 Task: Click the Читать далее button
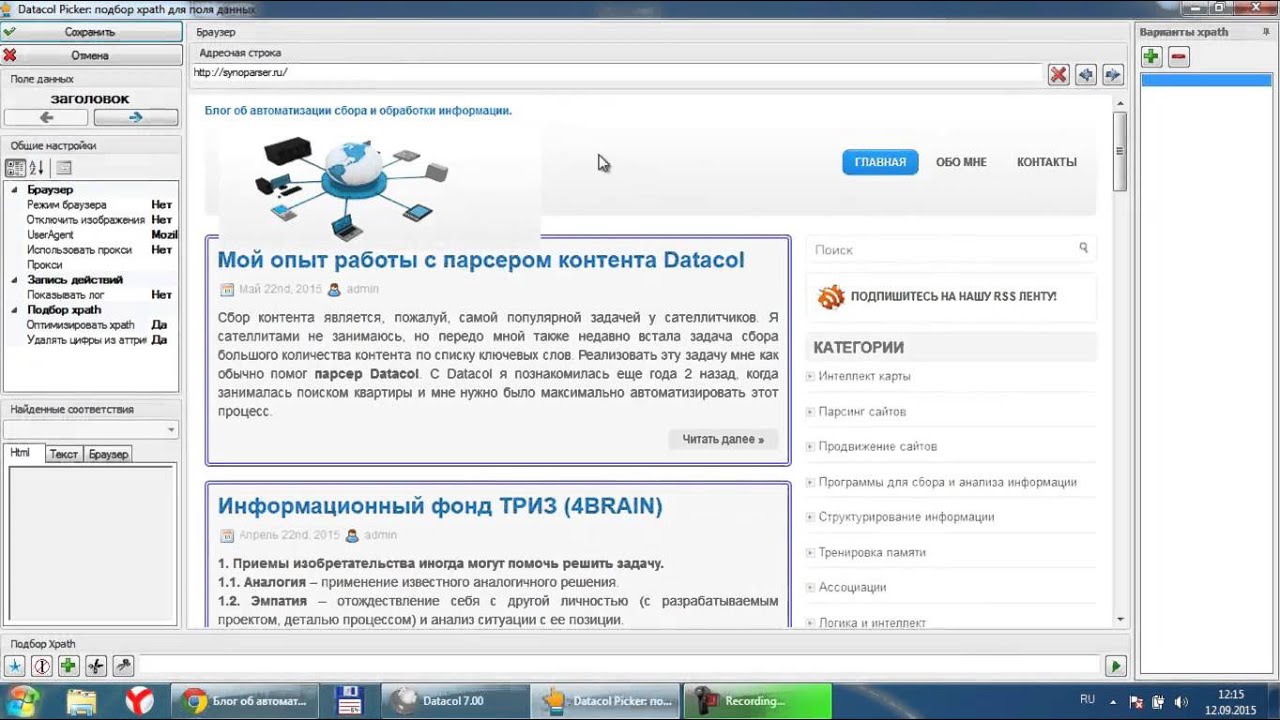coord(723,439)
